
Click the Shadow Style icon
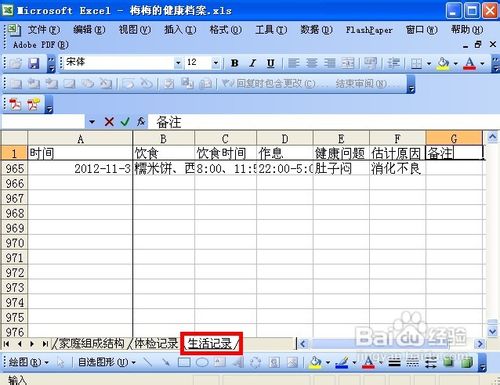[x=449, y=362]
